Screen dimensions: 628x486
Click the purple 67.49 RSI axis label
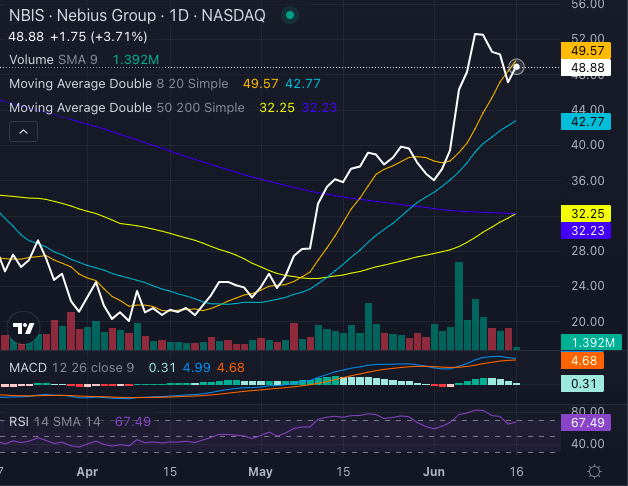[586, 422]
